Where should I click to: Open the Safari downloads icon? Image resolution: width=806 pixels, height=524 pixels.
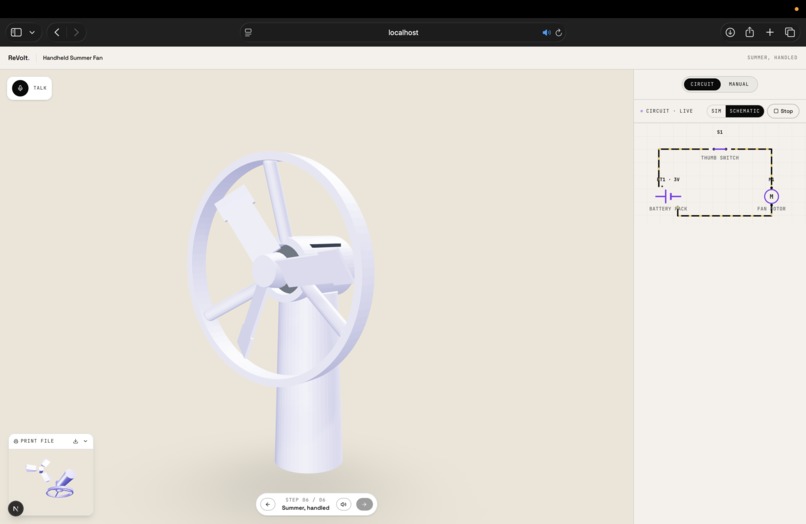click(730, 32)
